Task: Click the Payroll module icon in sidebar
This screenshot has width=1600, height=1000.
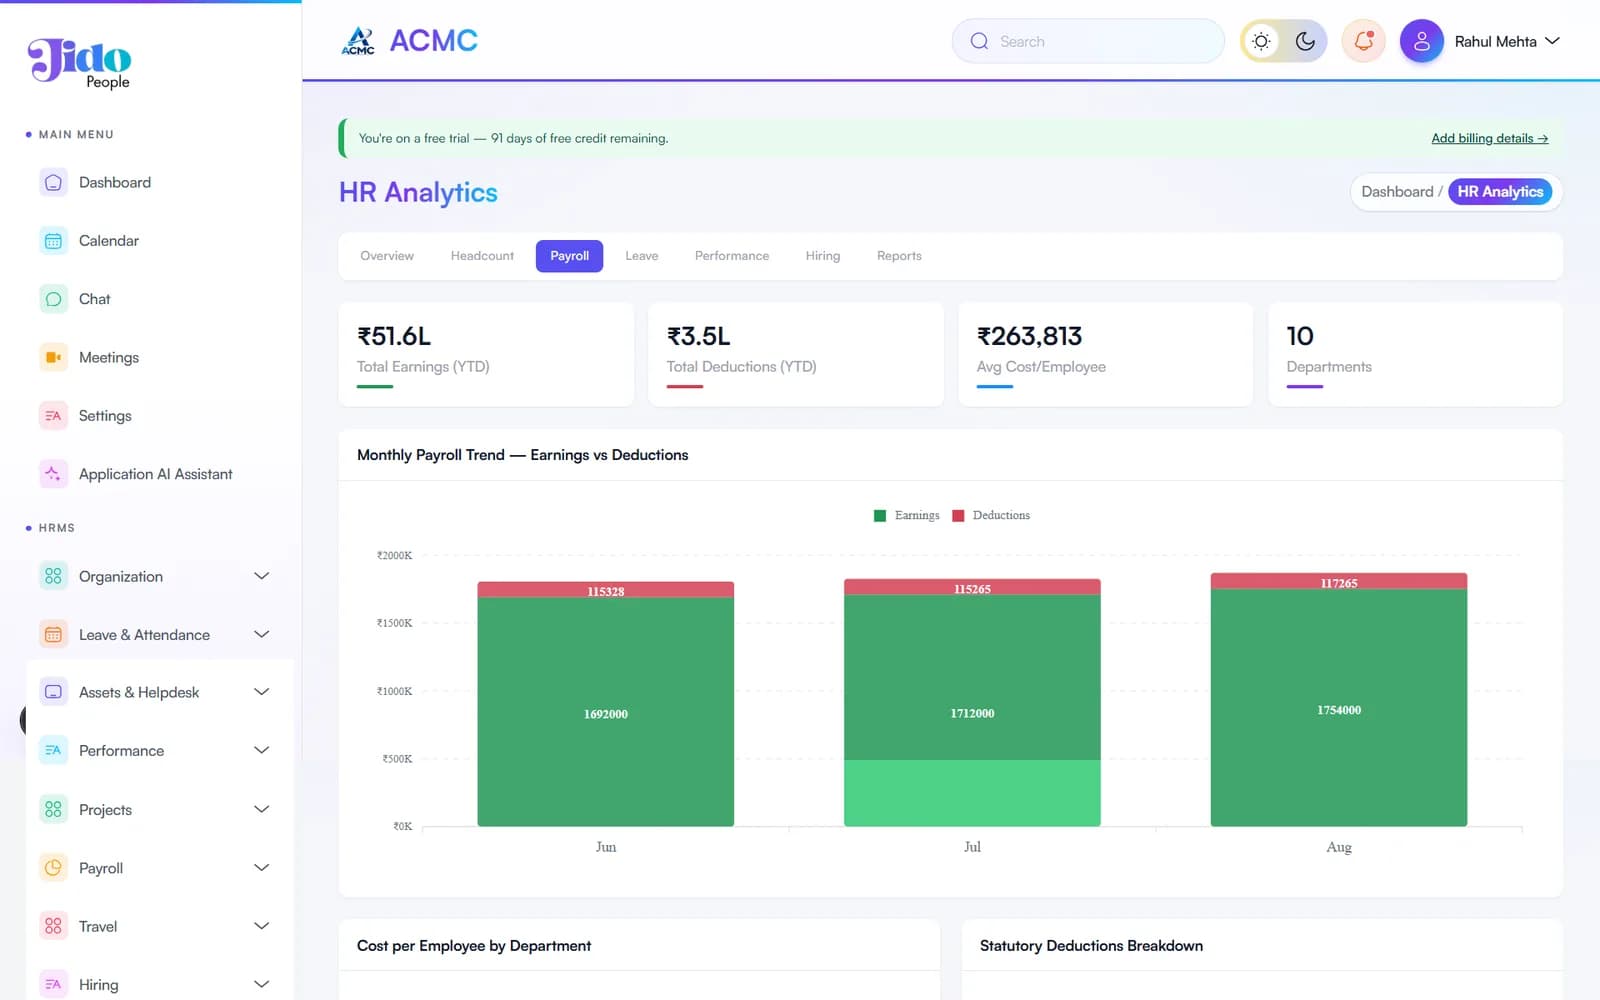Action: coord(53,868)
